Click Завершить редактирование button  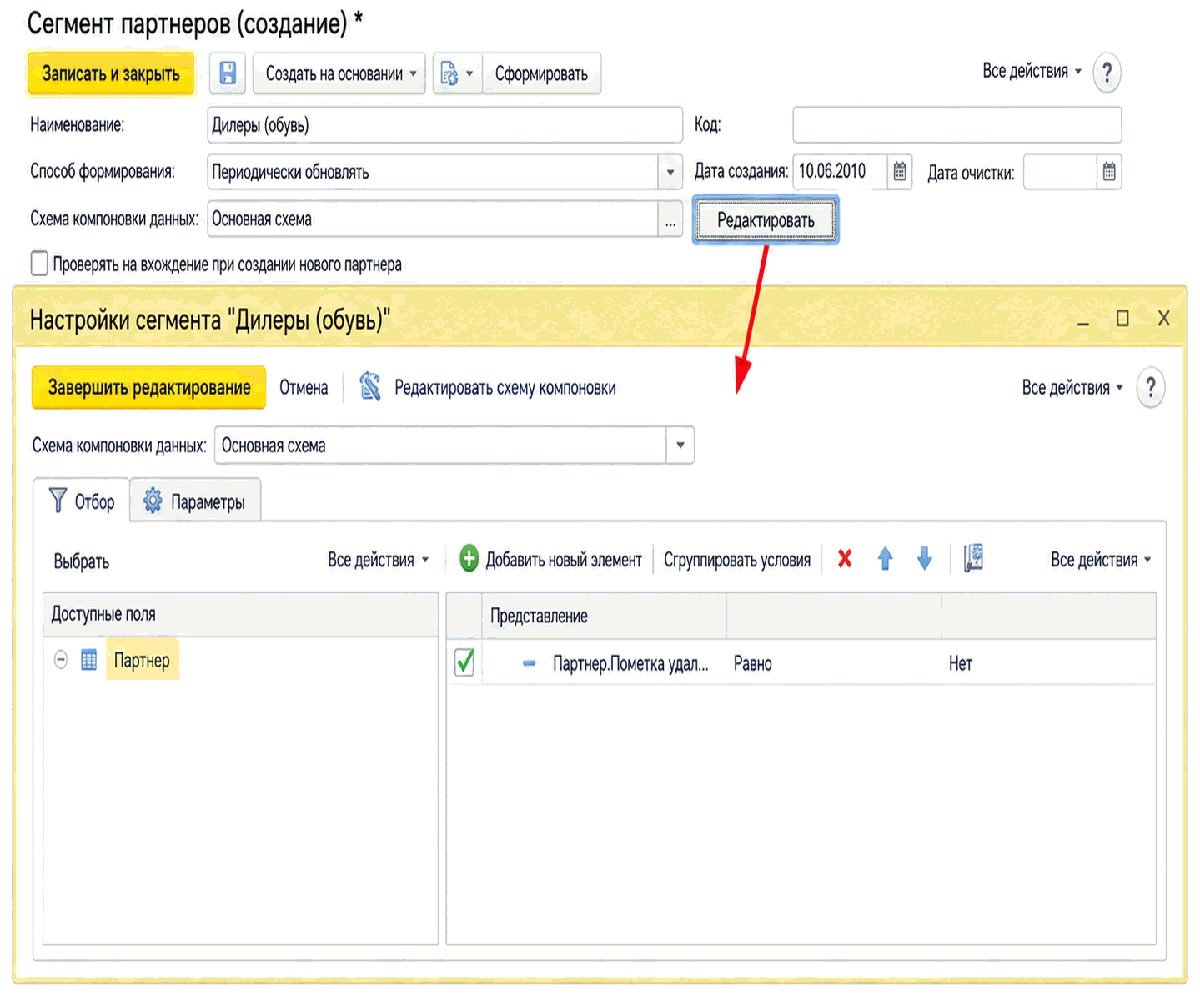pos(149,388)
